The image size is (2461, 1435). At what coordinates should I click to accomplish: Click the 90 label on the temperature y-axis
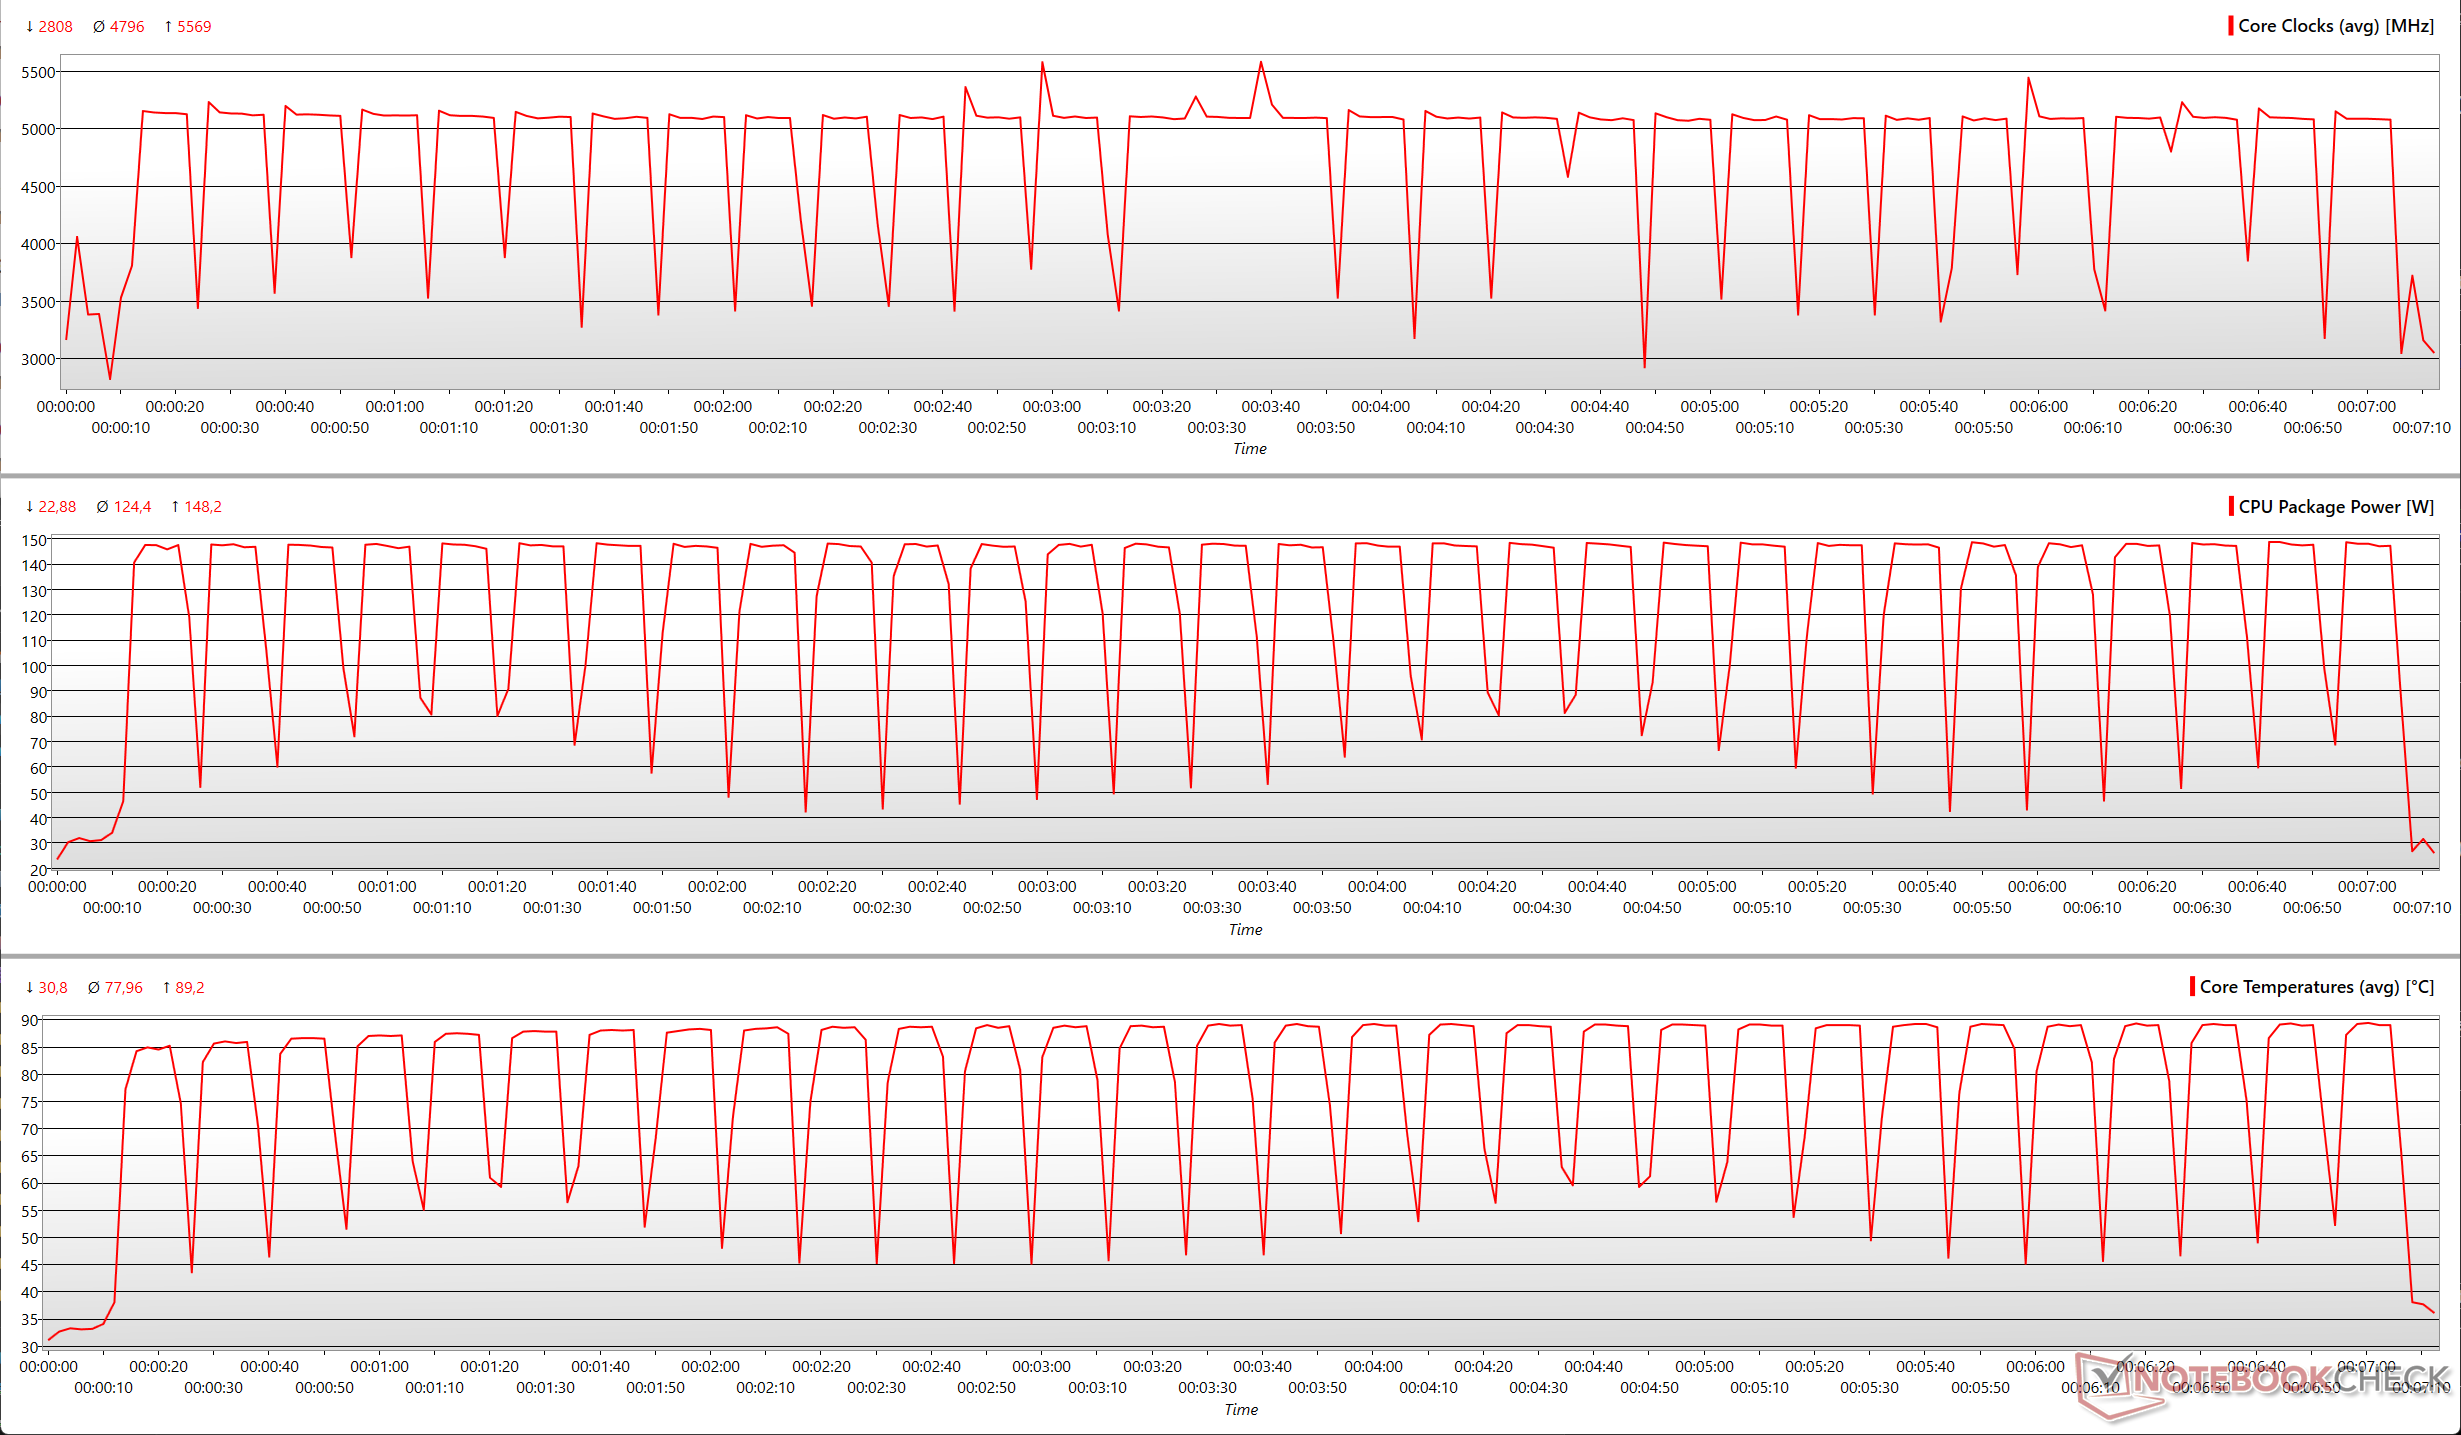tap(30, 1021)
